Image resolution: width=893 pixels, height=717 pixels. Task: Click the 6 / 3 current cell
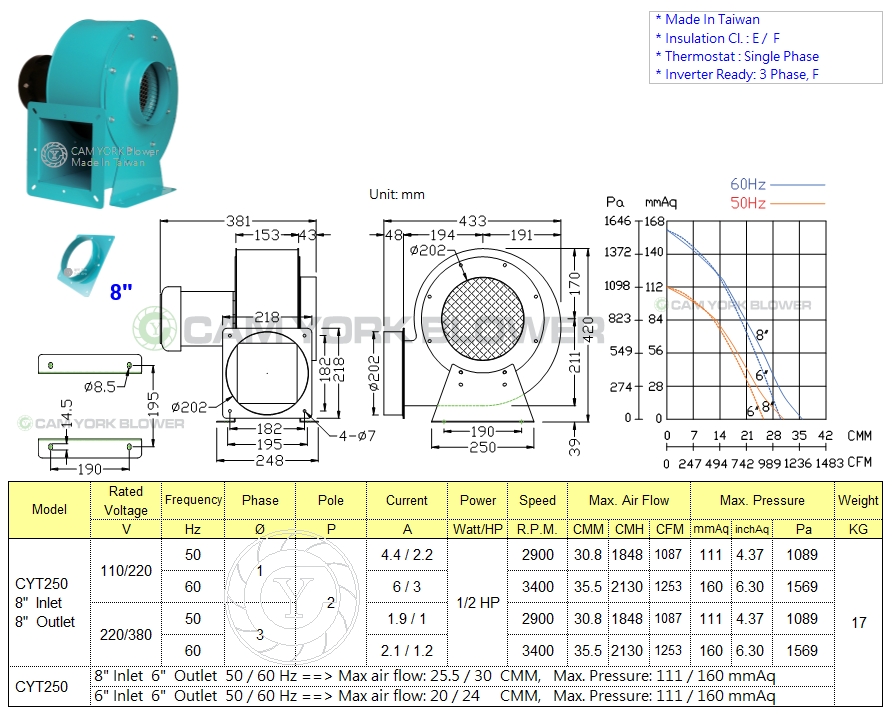click(407, 587)
